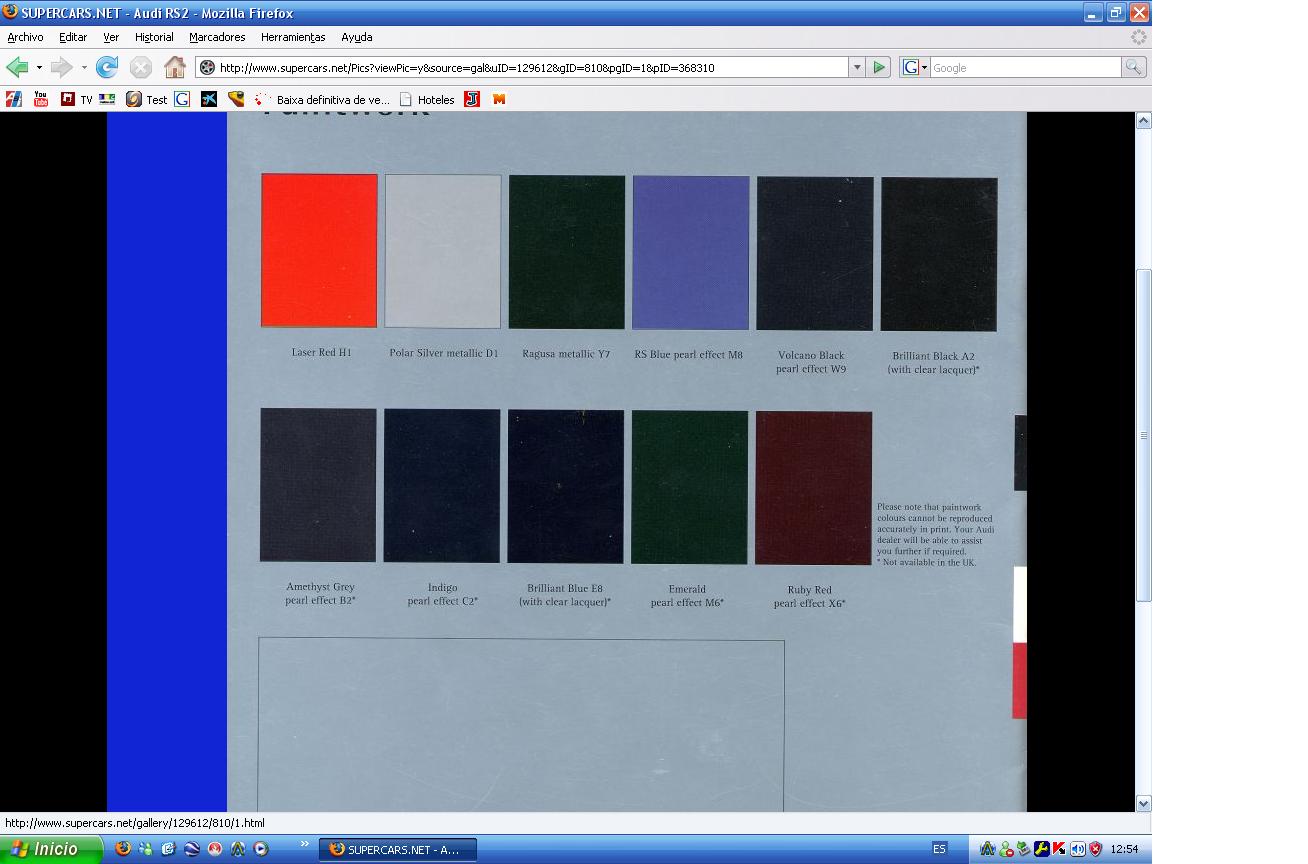Open the Archivo menu
The height and width of the screenshot is (864, 1308).
tap(25, 37)
